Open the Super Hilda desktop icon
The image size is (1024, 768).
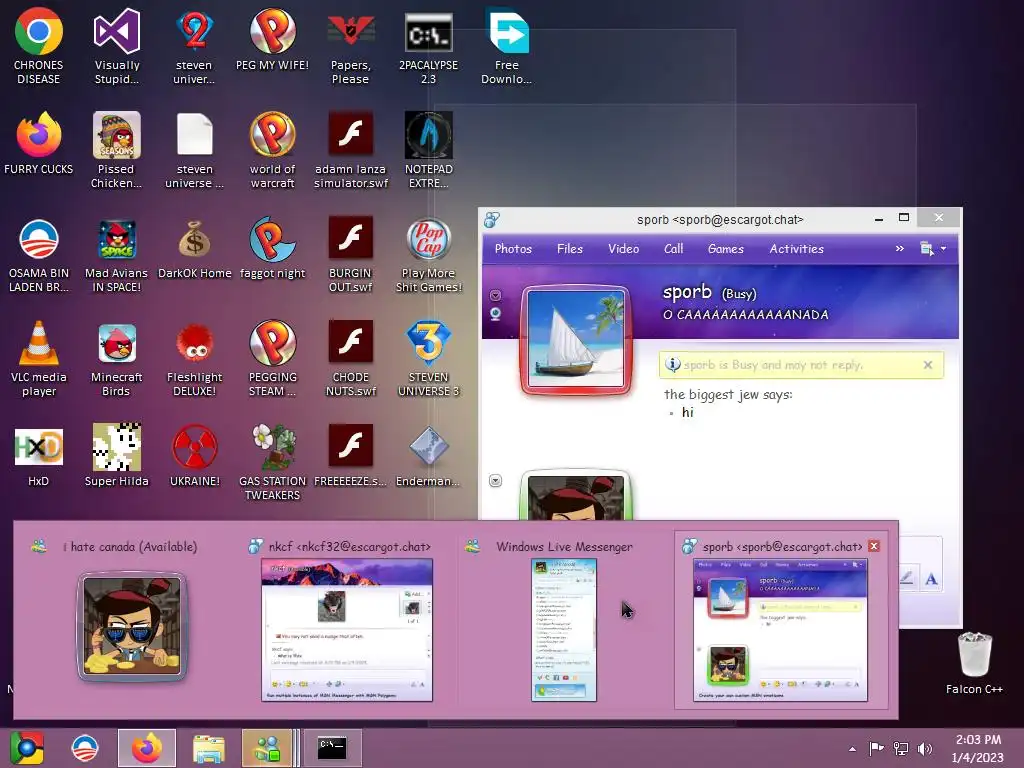tap(116, 456)
